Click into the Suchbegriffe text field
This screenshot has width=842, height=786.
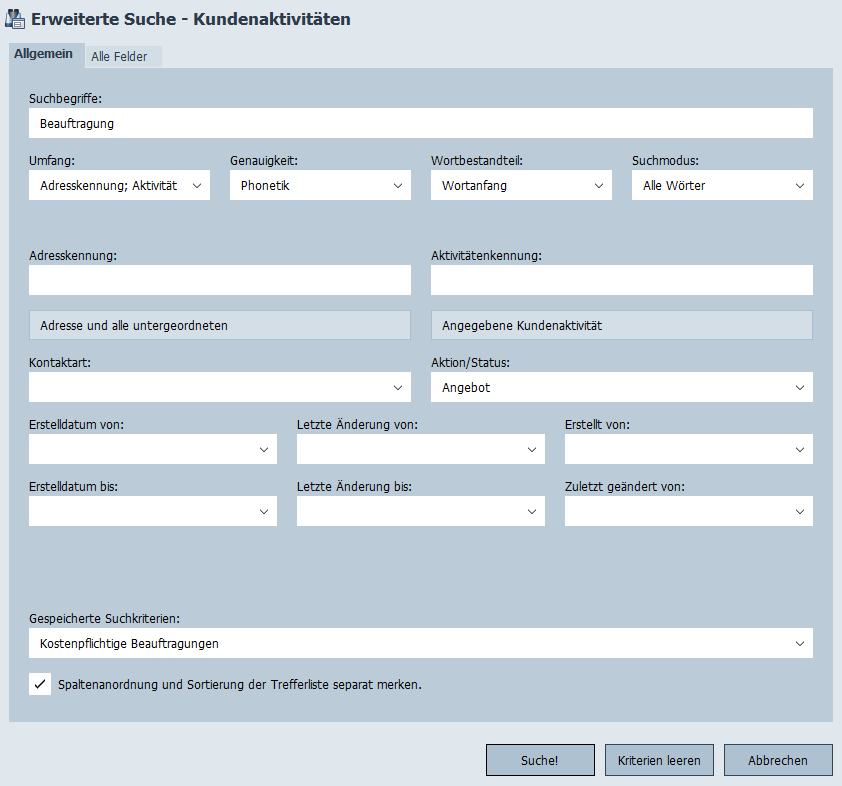coord(420,124)
